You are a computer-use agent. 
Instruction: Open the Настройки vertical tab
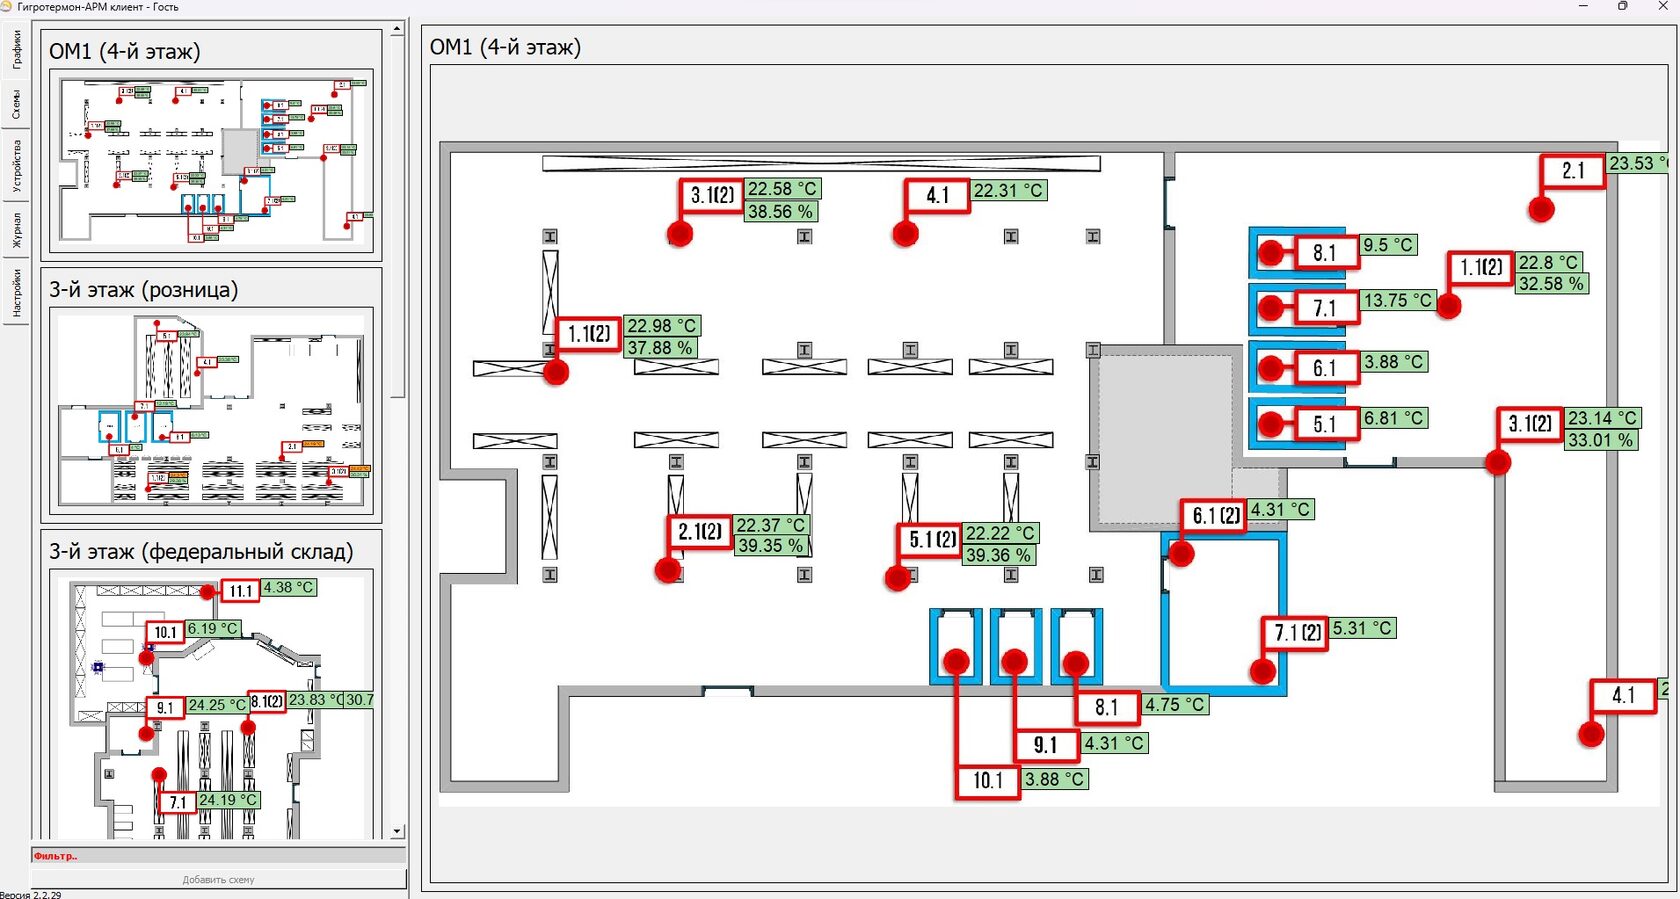tap(15, 293)
